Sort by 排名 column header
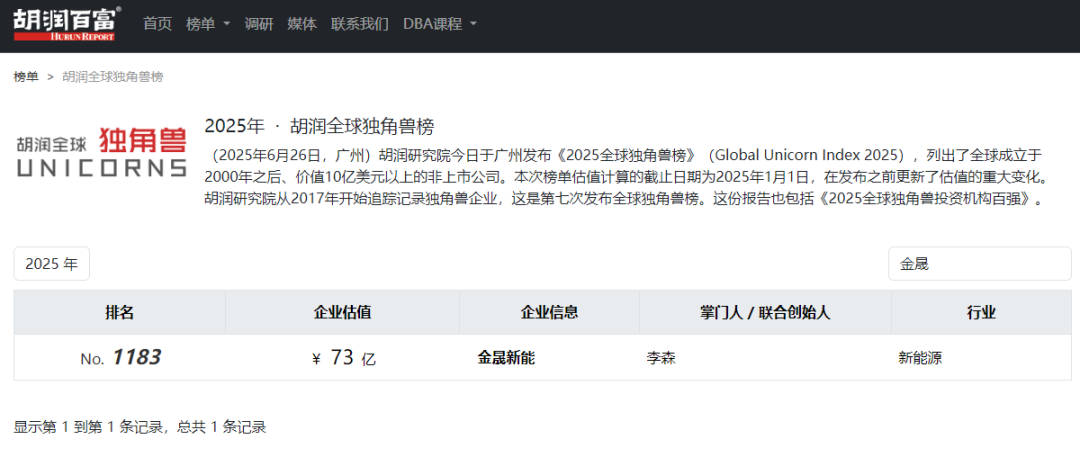The image size is (1080, 475). click(x=120, y=313)
